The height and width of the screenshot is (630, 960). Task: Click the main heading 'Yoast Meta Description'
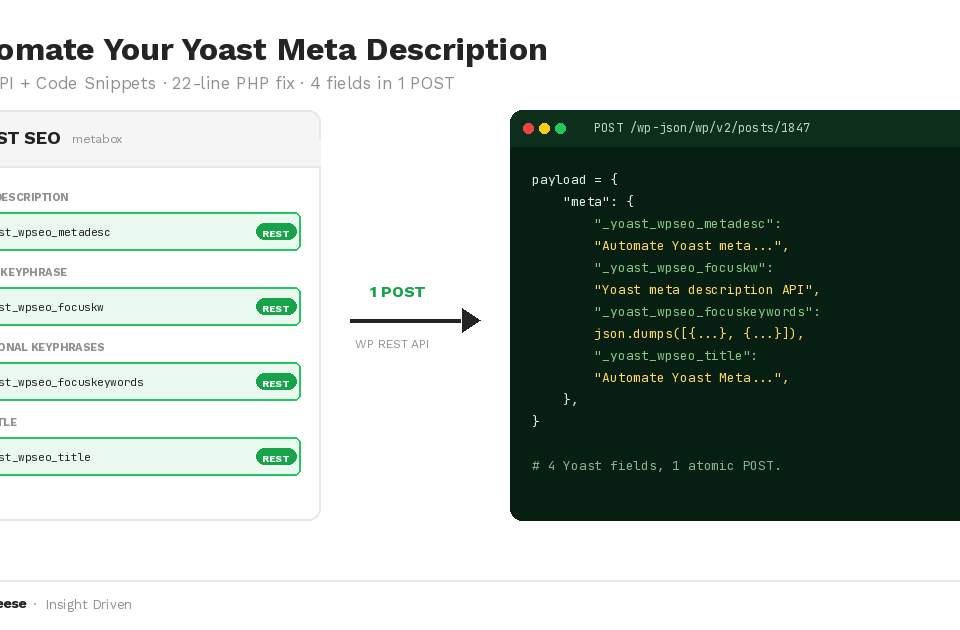(x=364, y=50)
